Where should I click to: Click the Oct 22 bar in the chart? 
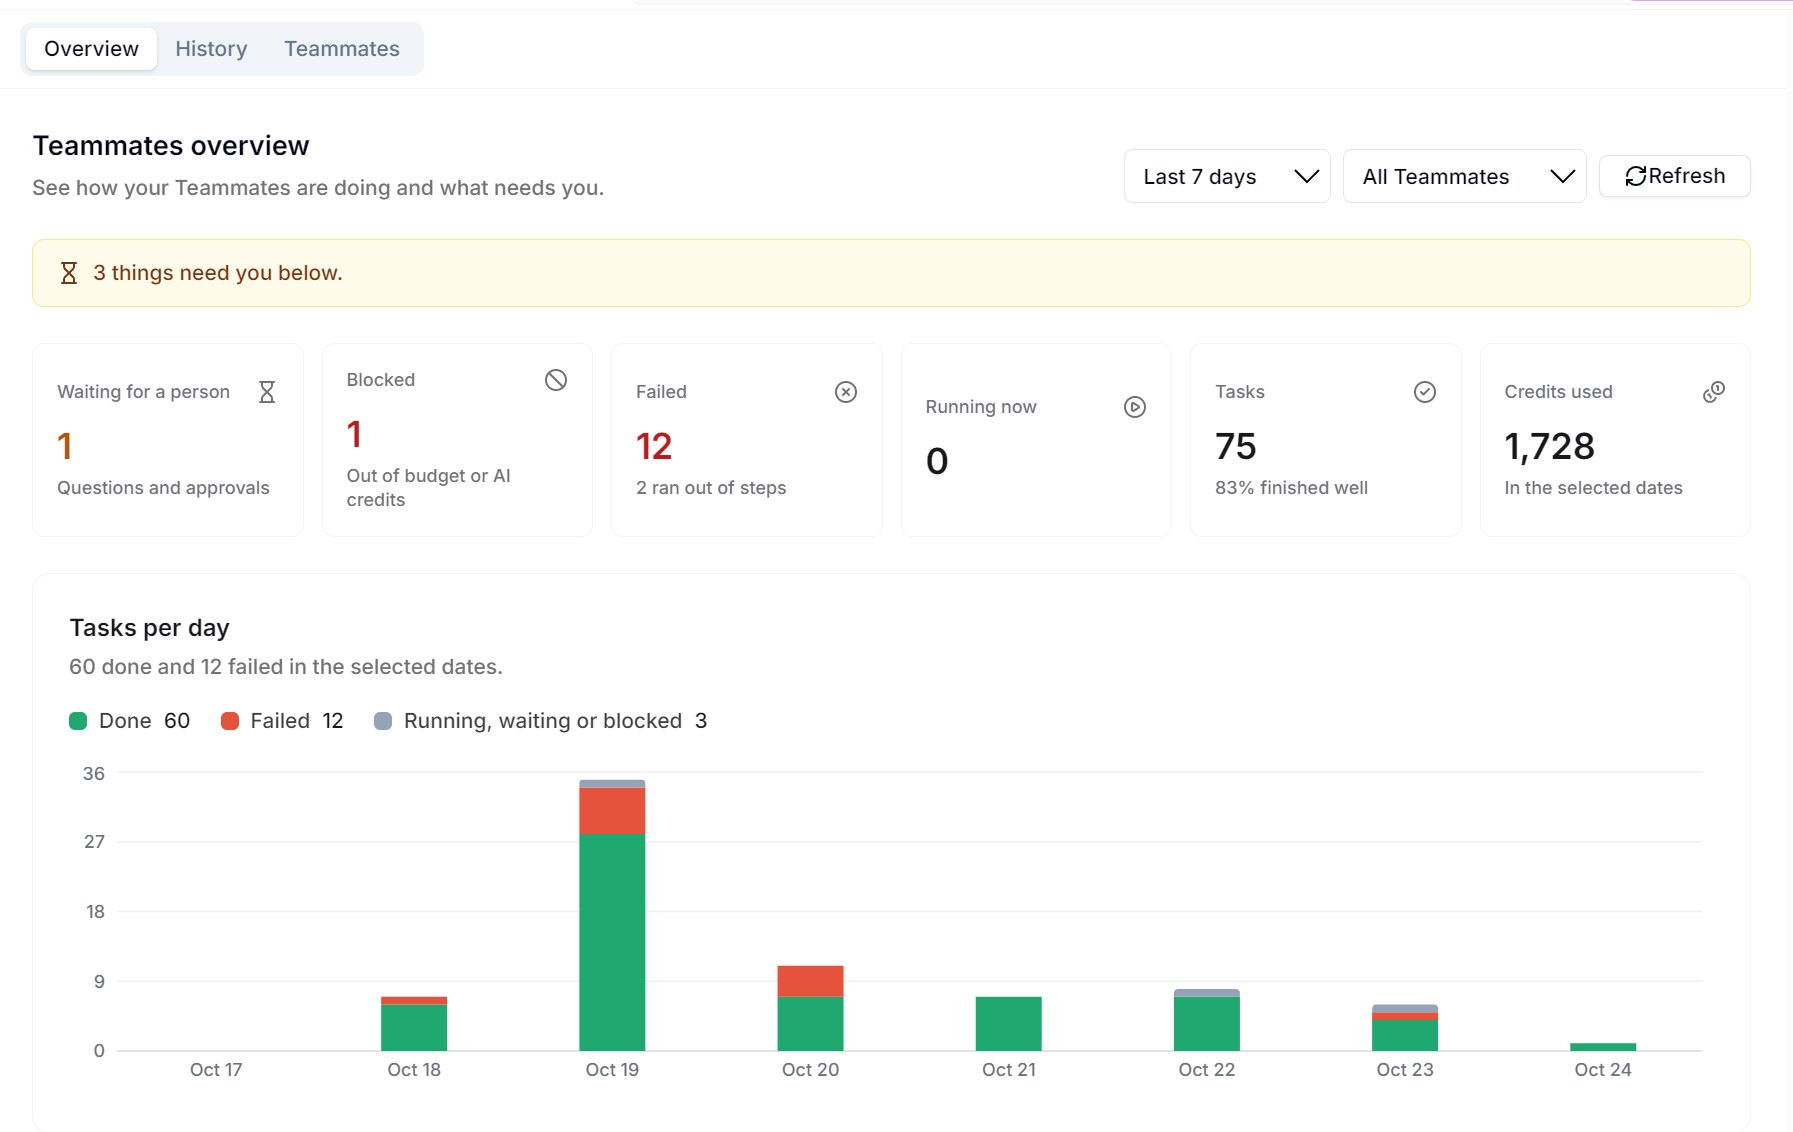pos(1207,1020)
